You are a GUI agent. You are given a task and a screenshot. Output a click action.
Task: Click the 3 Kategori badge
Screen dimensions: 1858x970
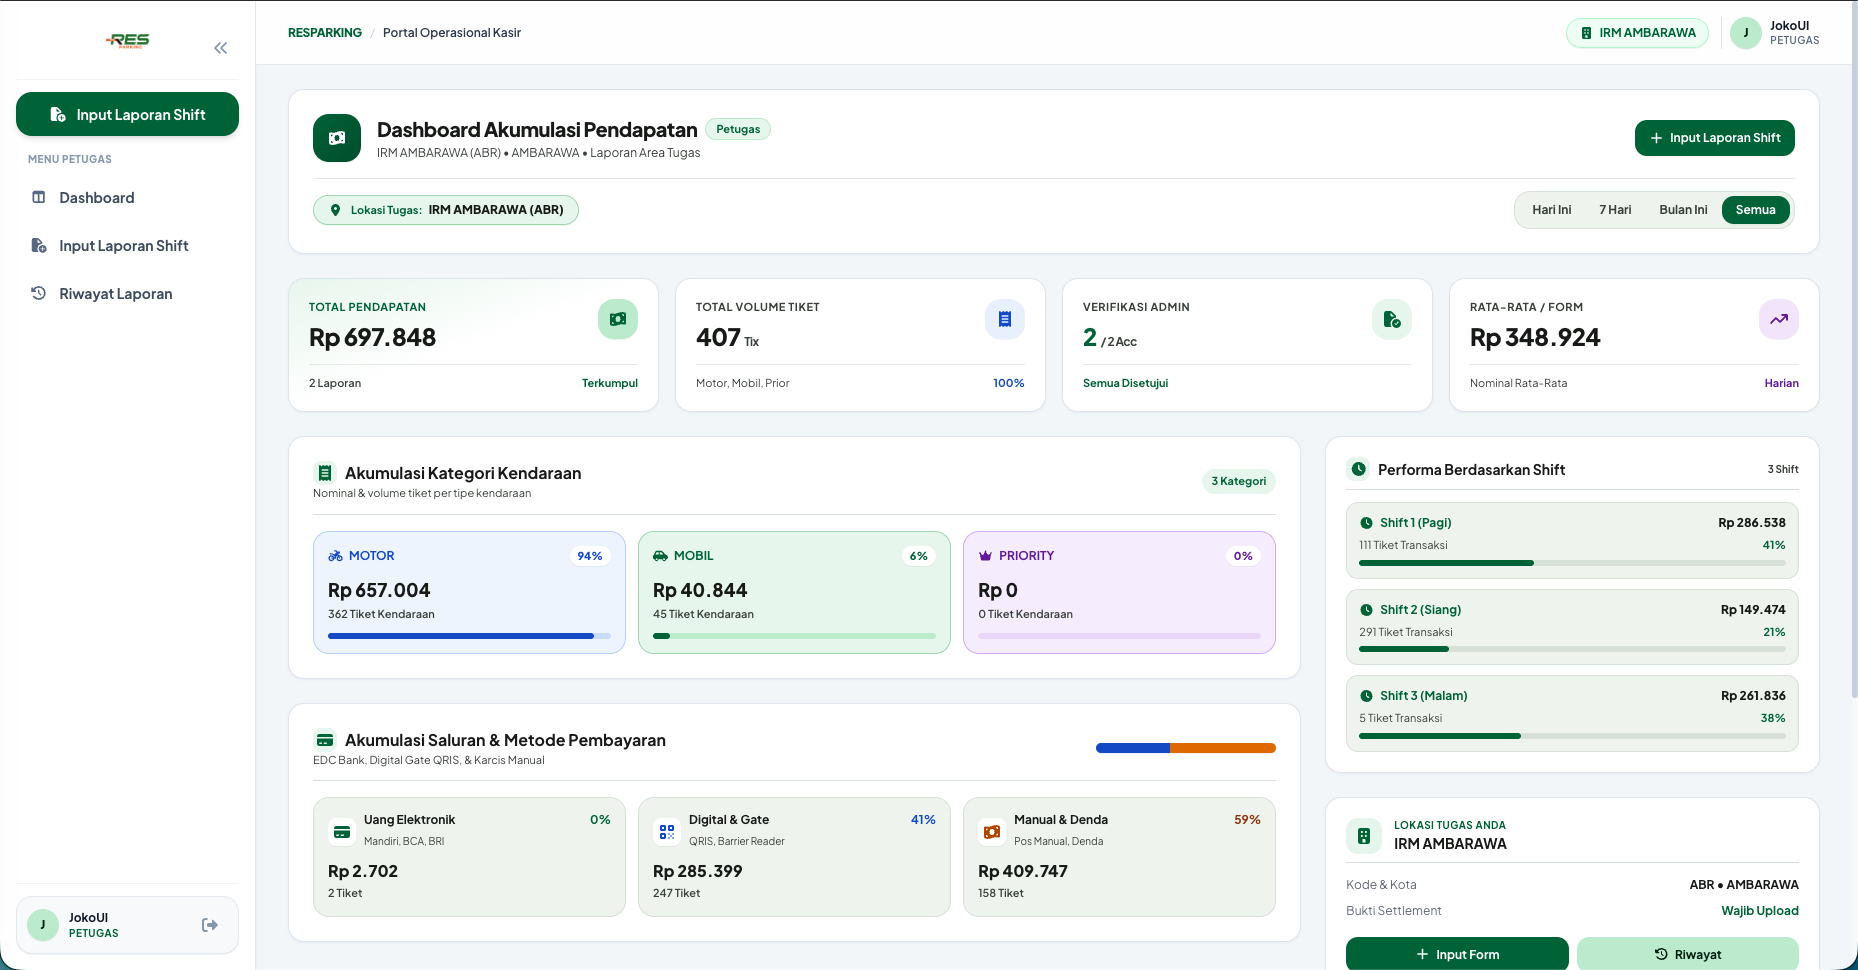tap(1238, 481)
